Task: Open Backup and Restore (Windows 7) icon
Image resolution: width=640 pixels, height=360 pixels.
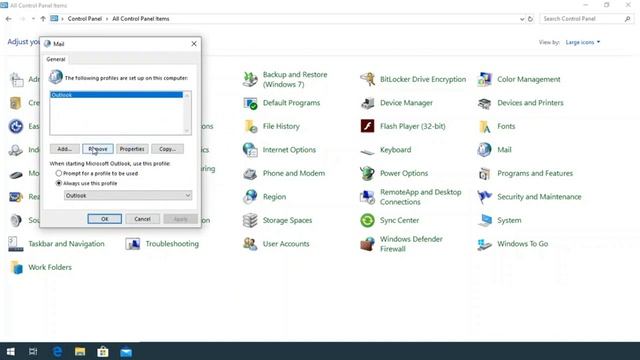Action: [x=250, y=79]
